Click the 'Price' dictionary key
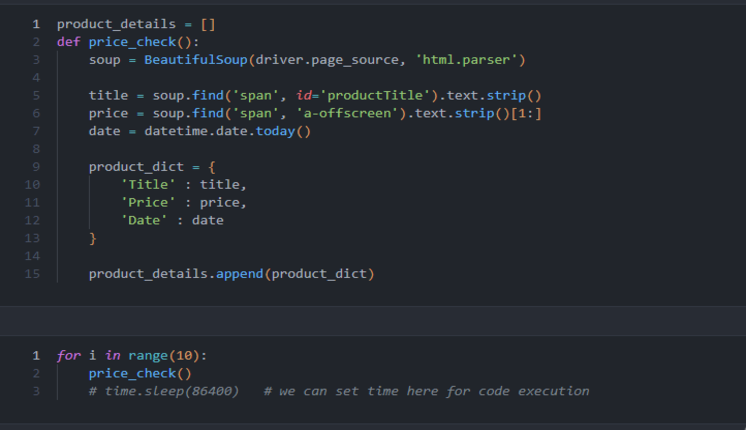The width and height of the screenshot is (746, 430). click(148, 203)
